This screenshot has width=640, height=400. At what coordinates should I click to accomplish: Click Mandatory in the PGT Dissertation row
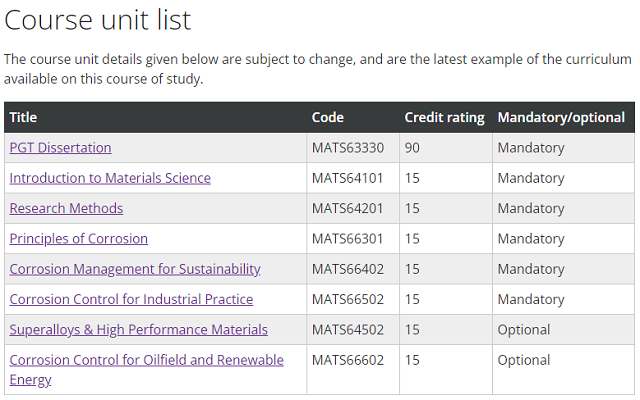click(x=531, y=148)
